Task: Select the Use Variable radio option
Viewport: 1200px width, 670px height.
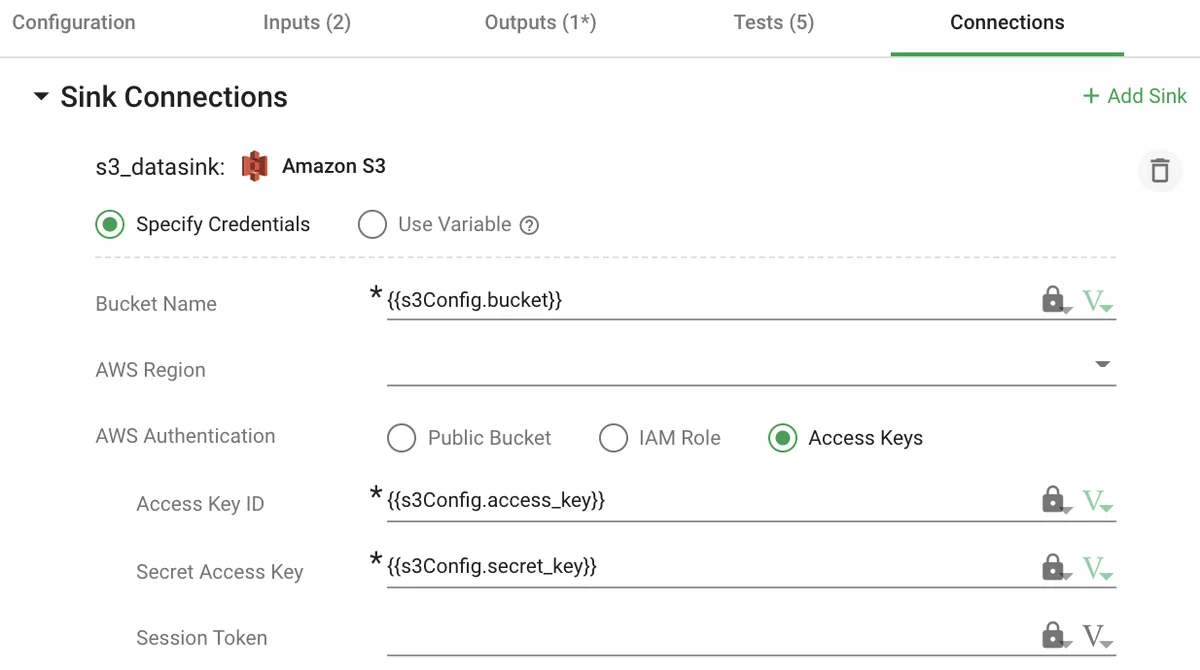Action: pyautogui.click(x=372, y=224)
